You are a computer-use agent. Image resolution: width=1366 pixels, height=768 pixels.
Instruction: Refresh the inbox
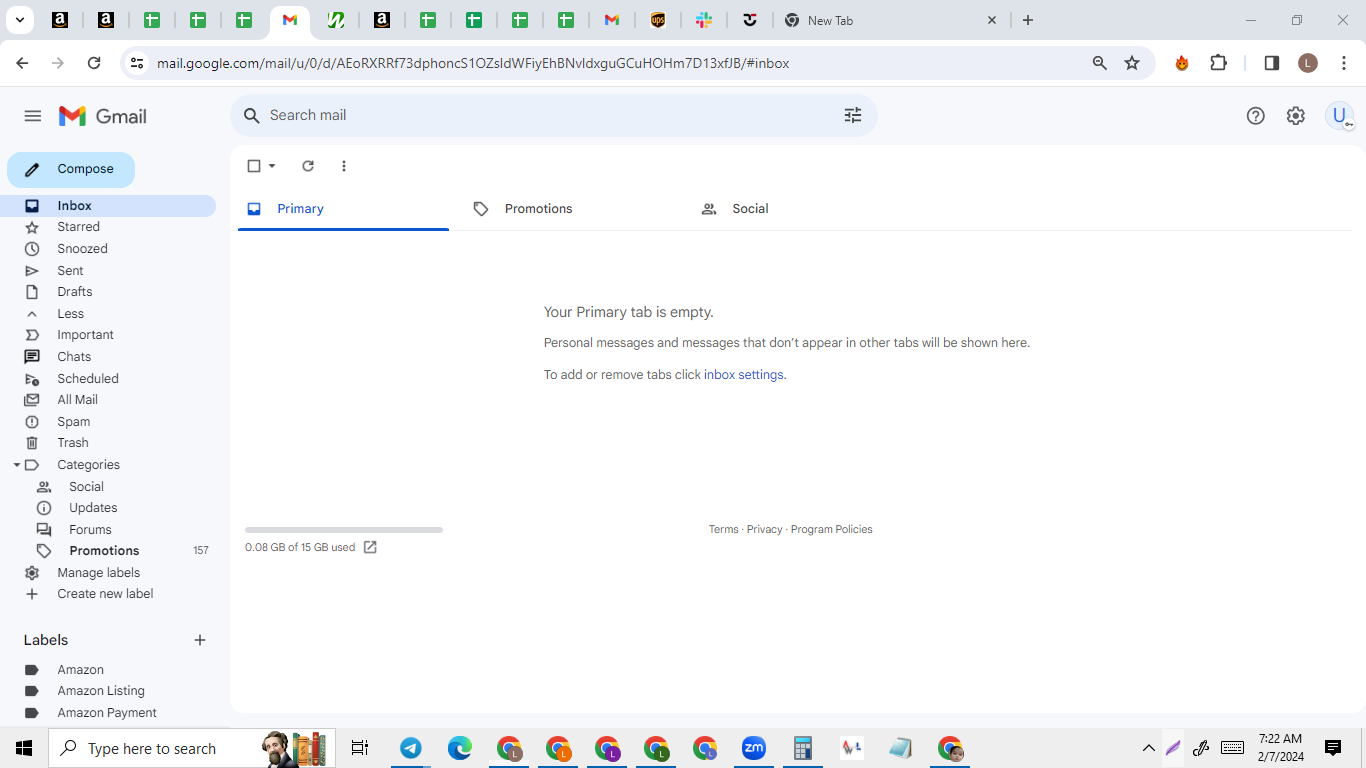308,166
